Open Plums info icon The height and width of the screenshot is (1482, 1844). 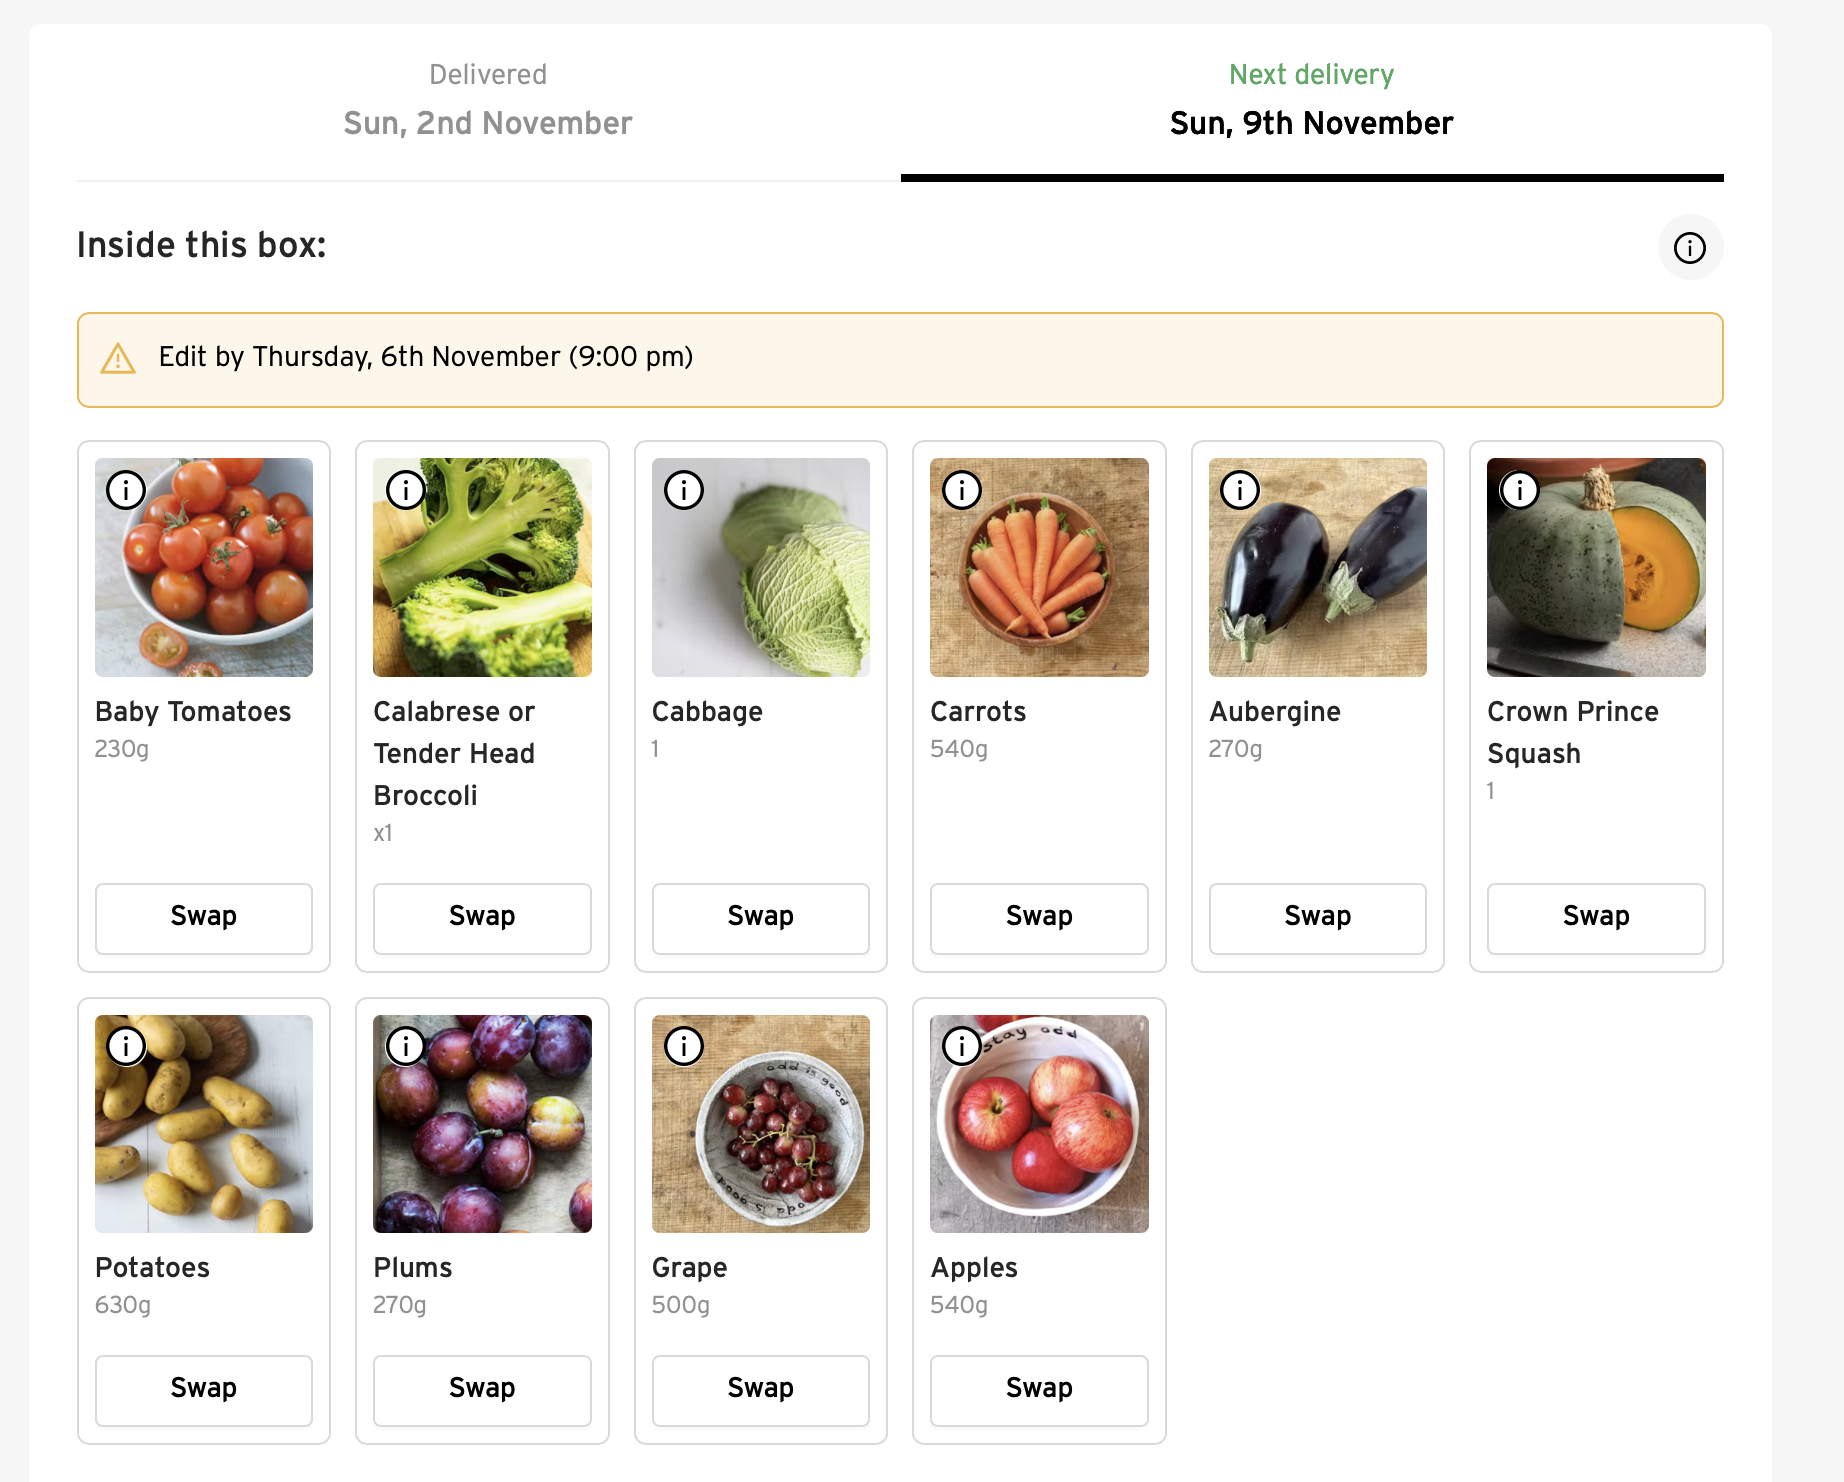coord(405,1046)
